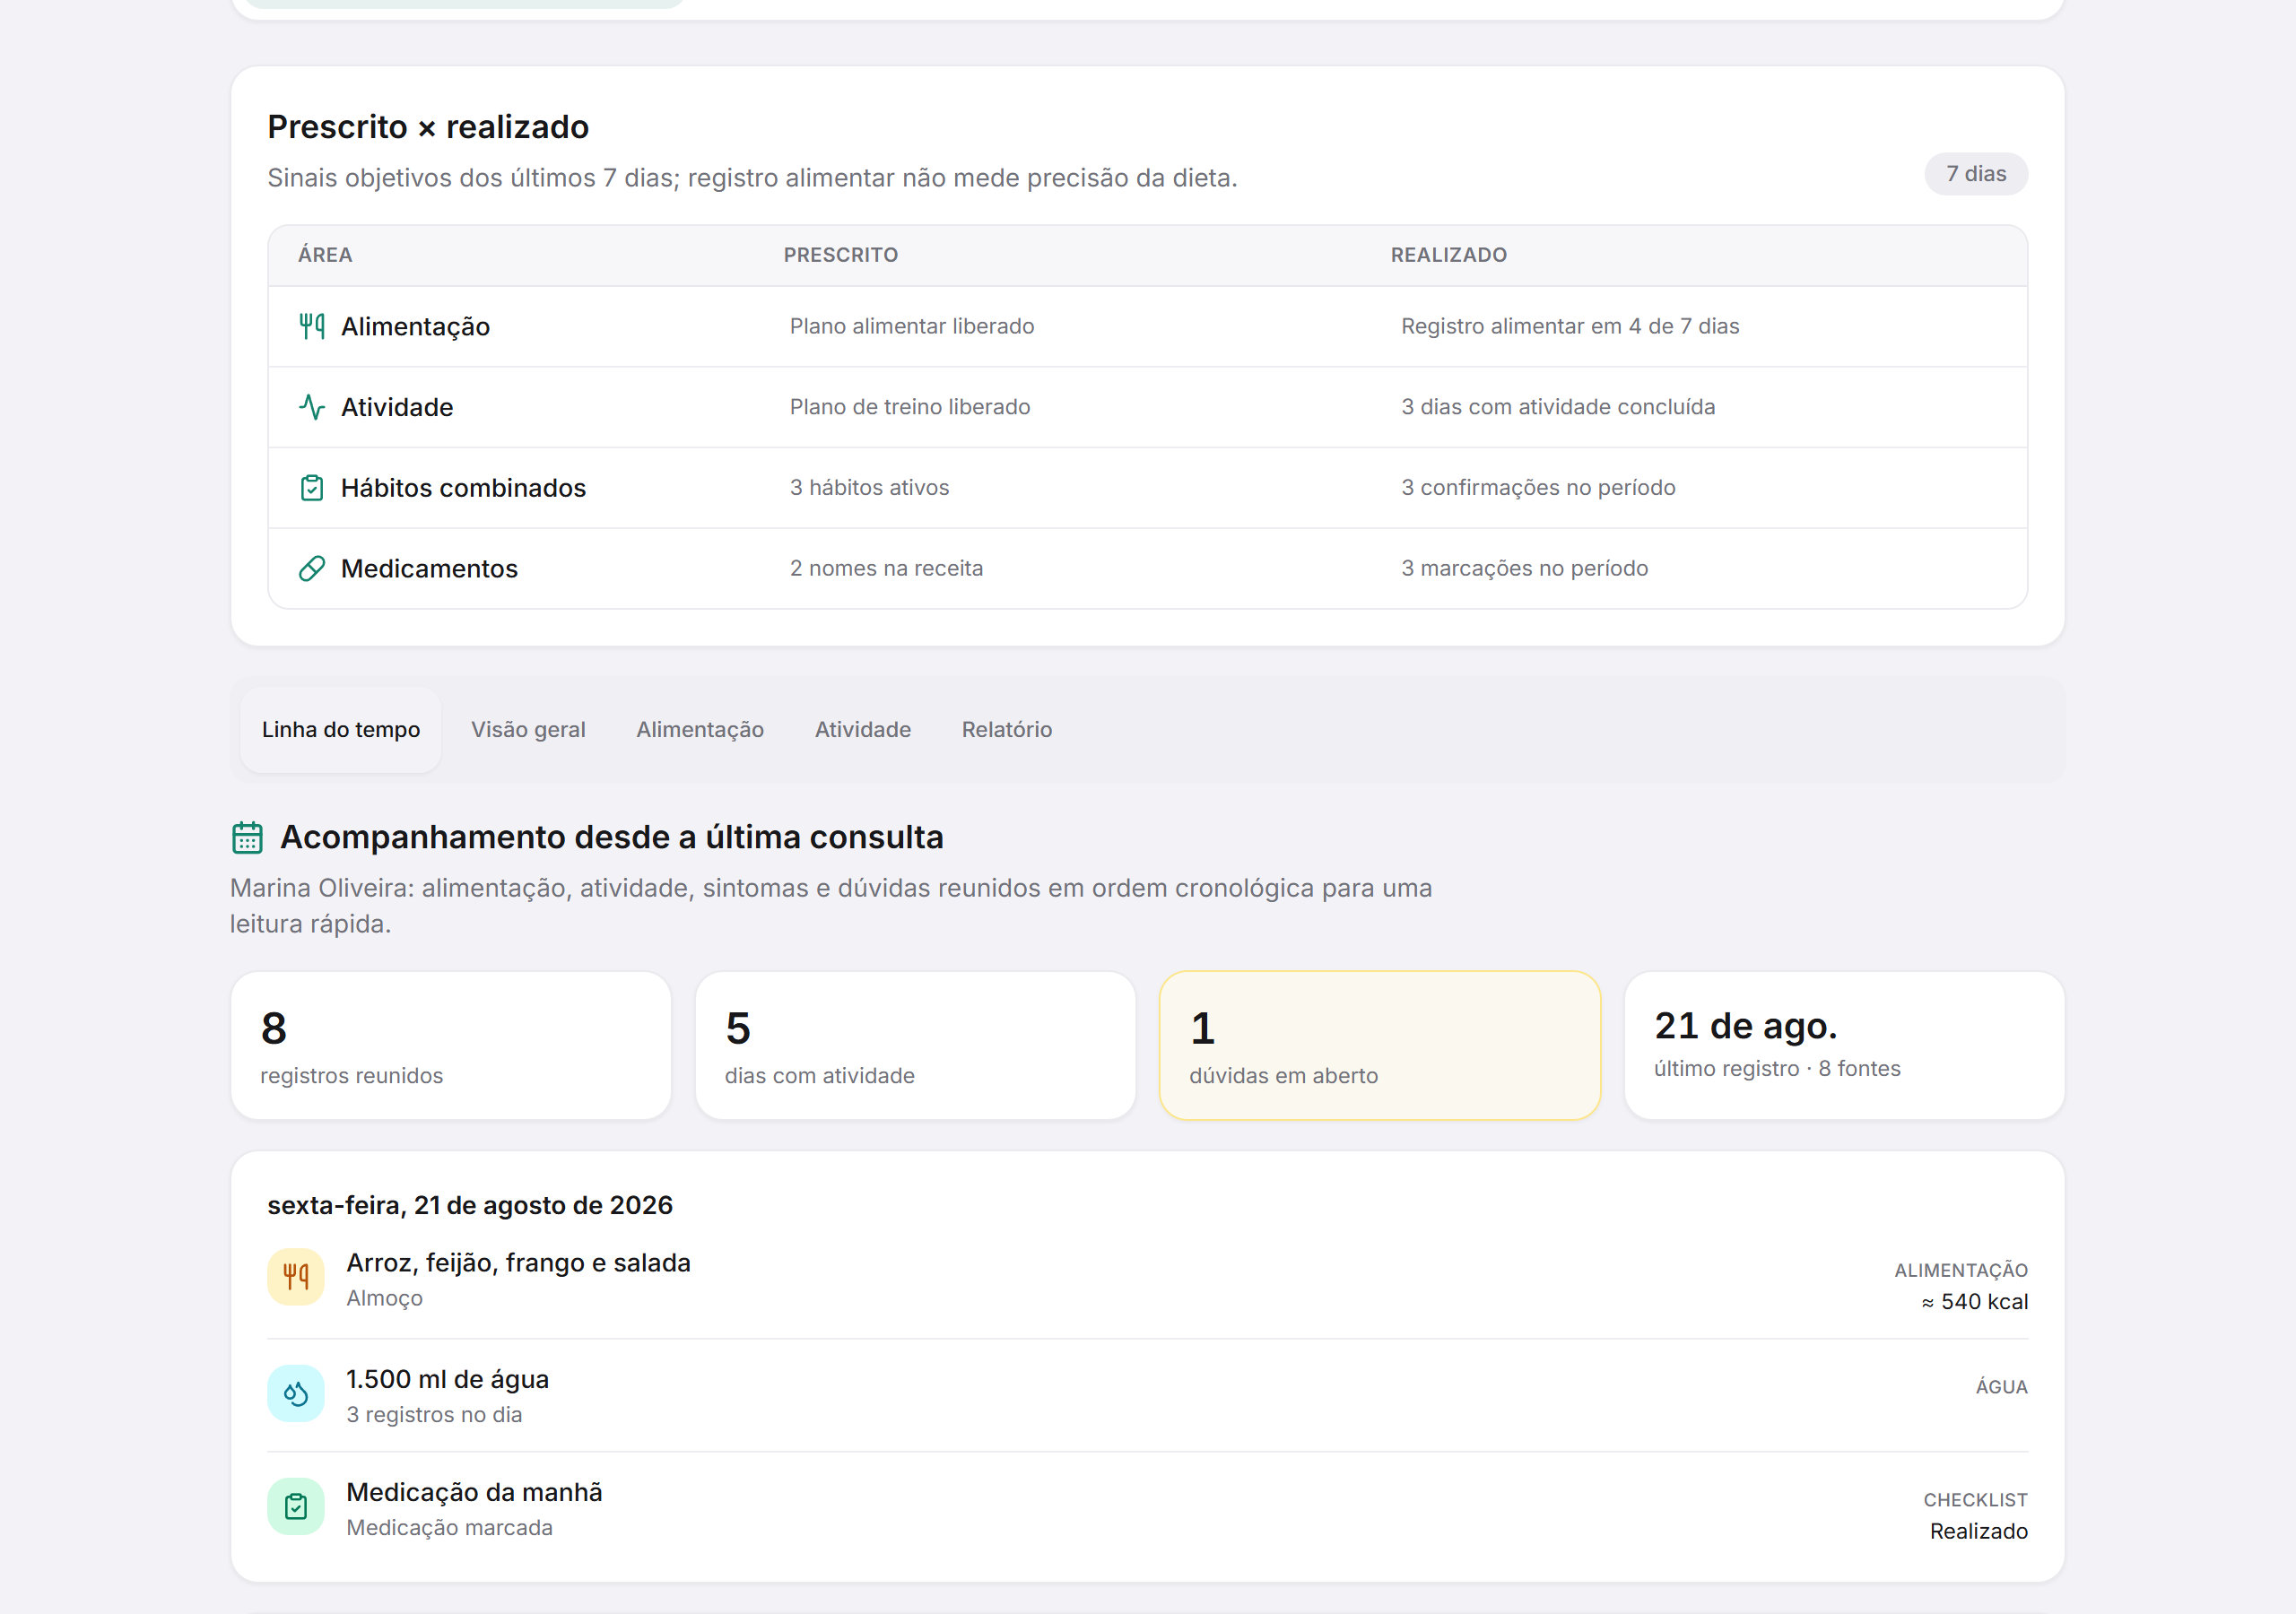
Task: Click the clipboard-check icon beside Hábitos combinados
Action: pyautogui.click(x=312, y=488)
